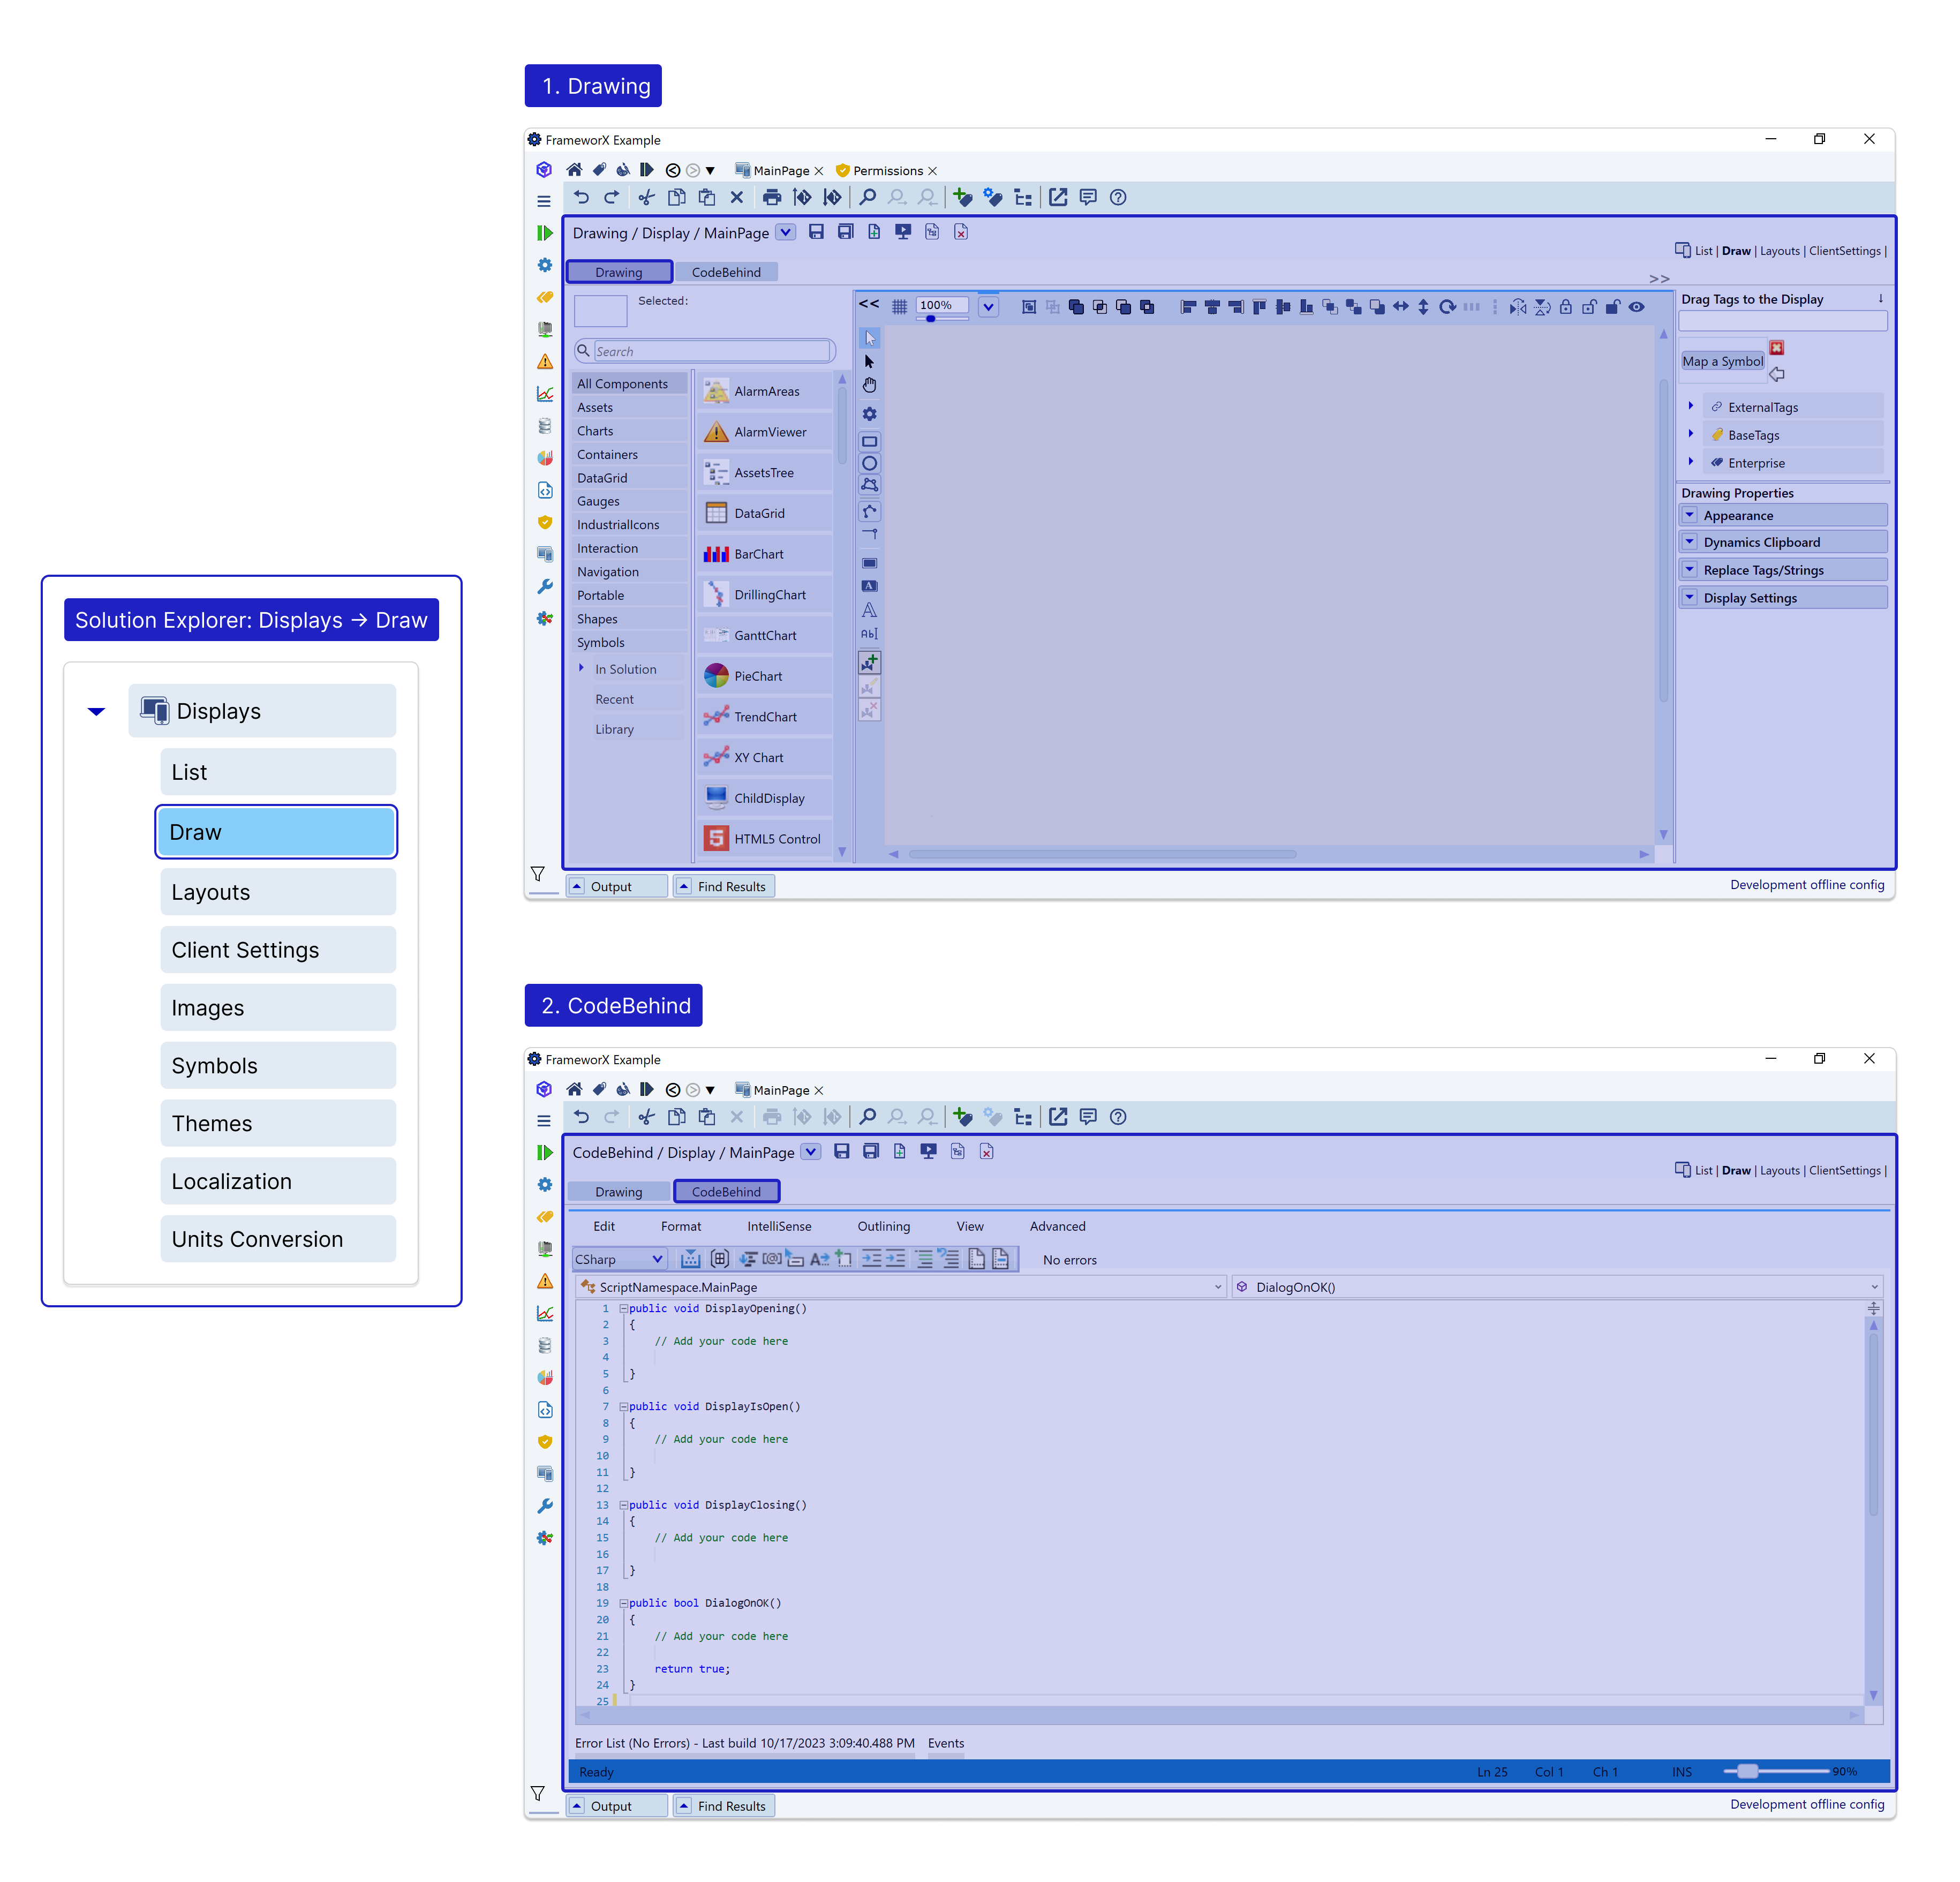Screen dimensions: 1960x1882
Task: Click the green run play sidebar icon
Action: click(x=544, y=233)
